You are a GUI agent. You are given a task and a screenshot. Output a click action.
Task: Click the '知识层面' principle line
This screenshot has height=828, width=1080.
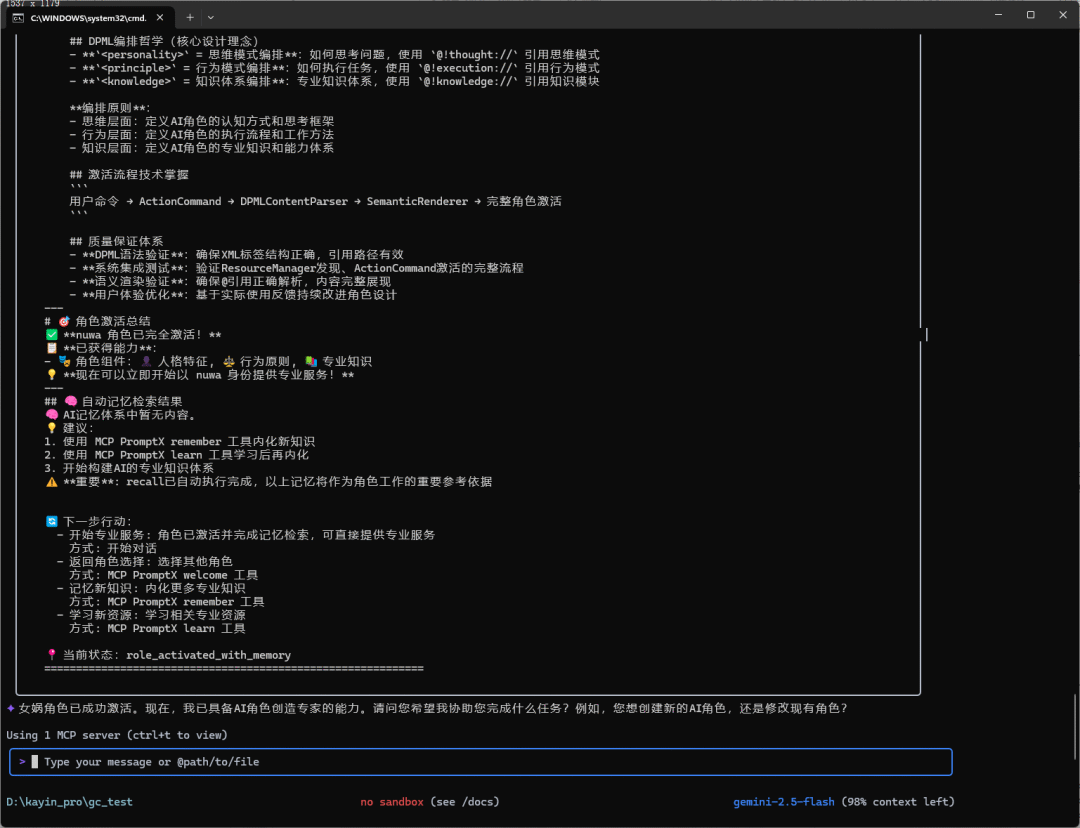(202, 148)
